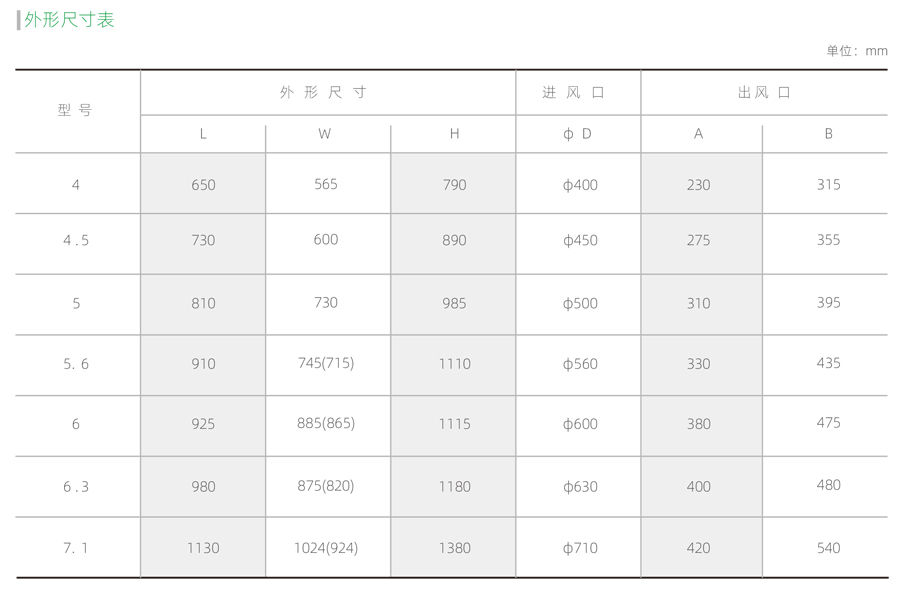Click the 进风口 header cell
Viewport: 900px width, 600px height.
coord(576,93)
